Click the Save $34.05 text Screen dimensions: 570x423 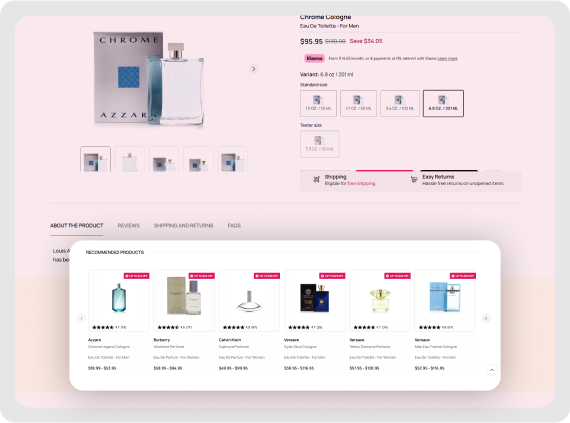pyautogui.click(x=366, y=41)
